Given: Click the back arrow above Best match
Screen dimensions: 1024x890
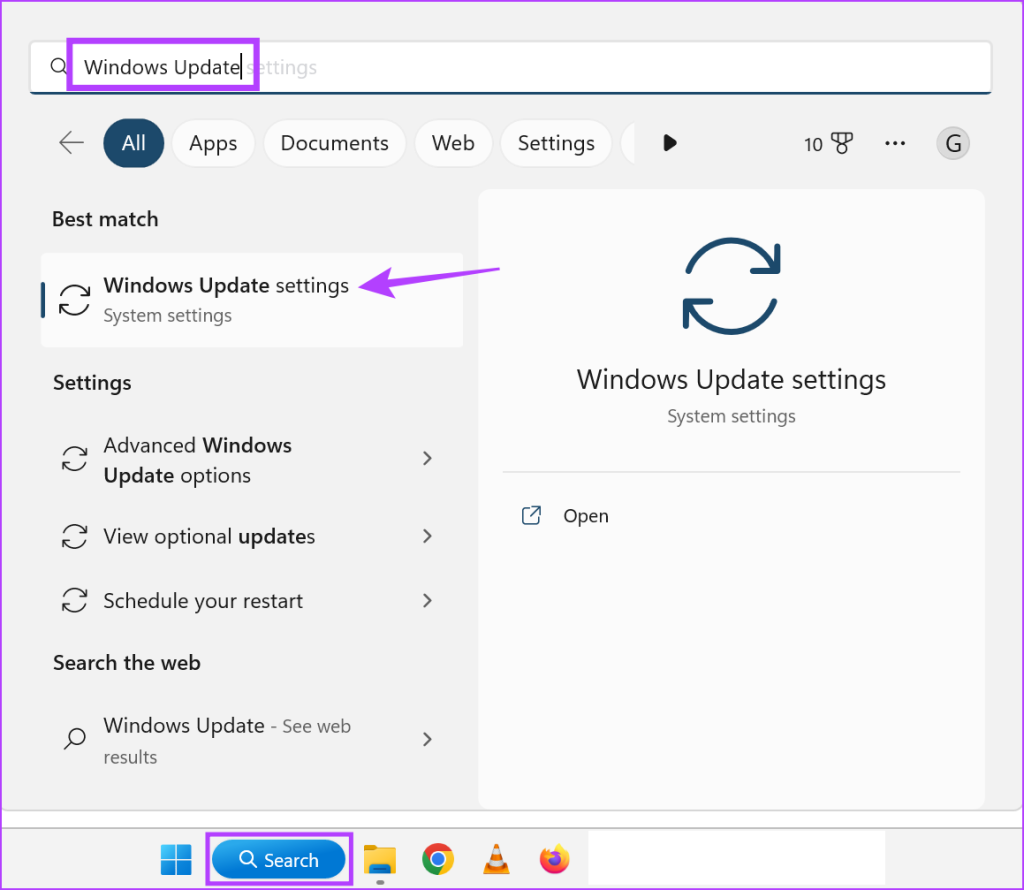Looking at the screenshot, I should tap(70, 143).
